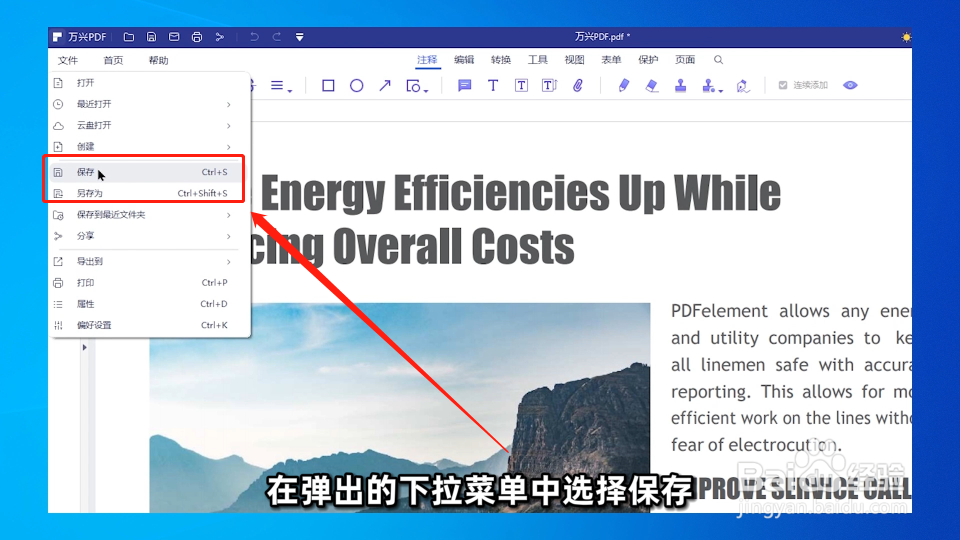Viewport: 960px width, 540px height.
Task: Open the 帮助 menu
Action: tap(158, 60)
